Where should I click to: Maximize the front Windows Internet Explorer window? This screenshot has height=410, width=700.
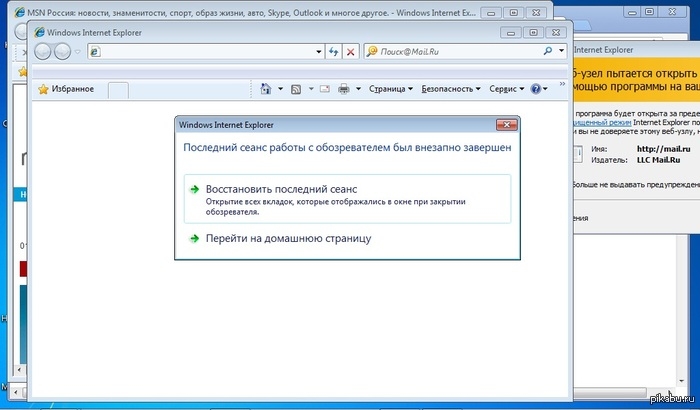click(533, 33)
